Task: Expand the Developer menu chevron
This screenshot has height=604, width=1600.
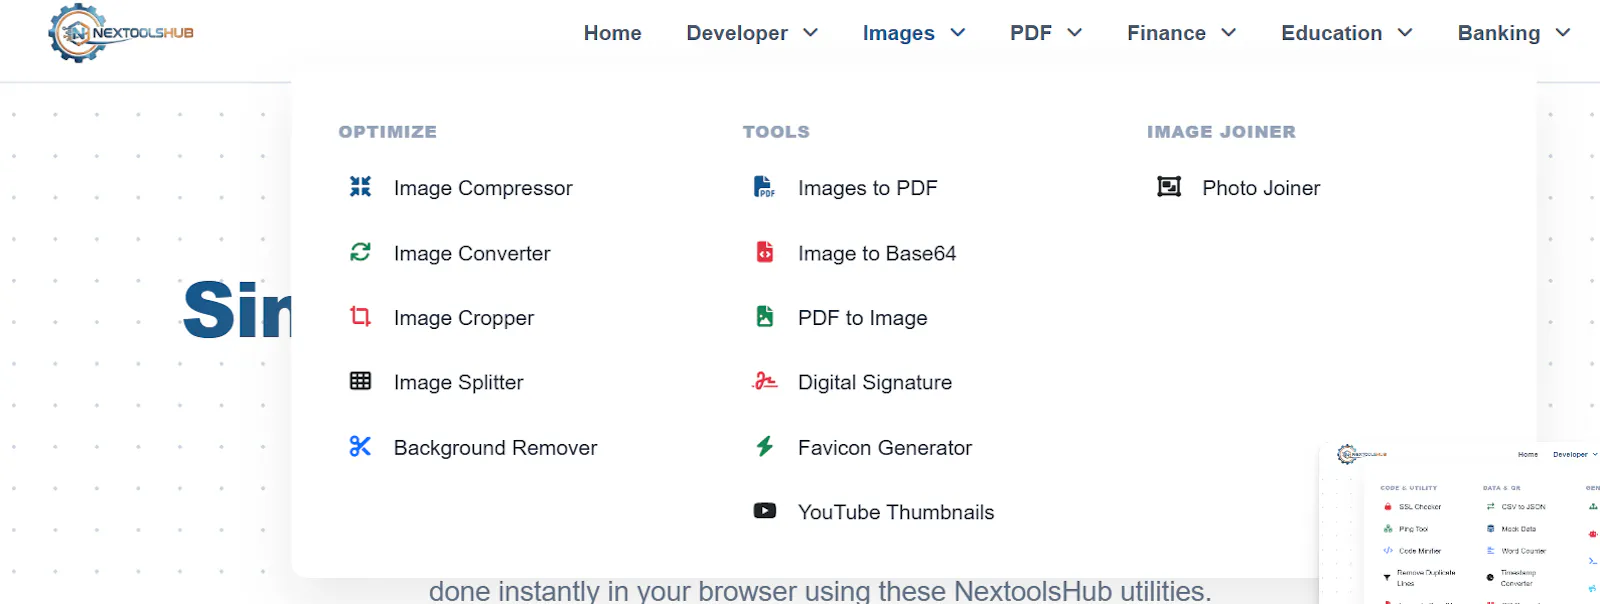Action: [x=811, y=33]
